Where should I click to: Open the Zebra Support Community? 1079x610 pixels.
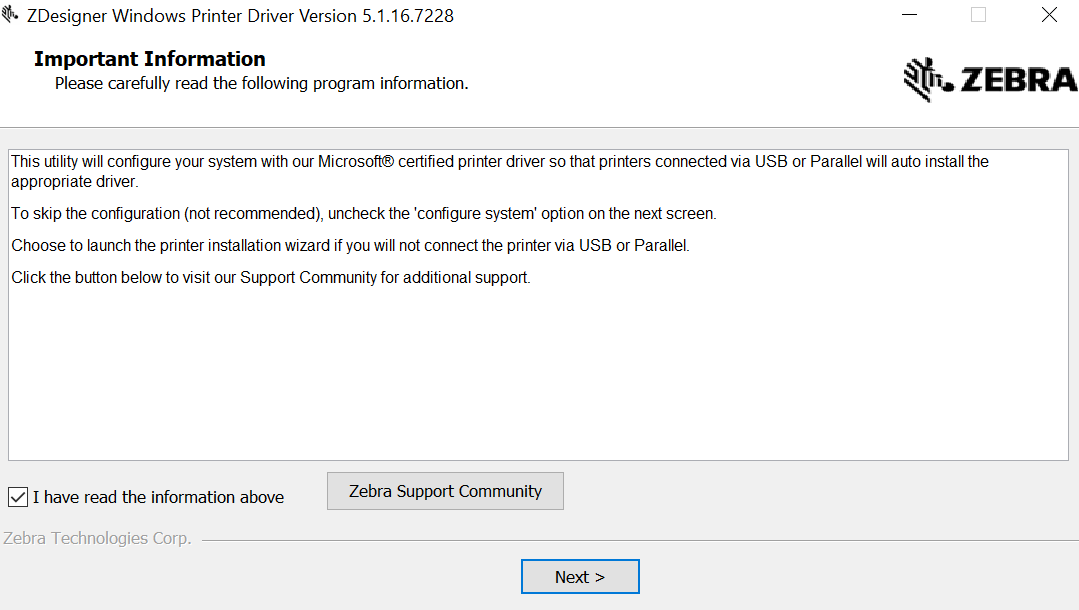tap(445, 491)
